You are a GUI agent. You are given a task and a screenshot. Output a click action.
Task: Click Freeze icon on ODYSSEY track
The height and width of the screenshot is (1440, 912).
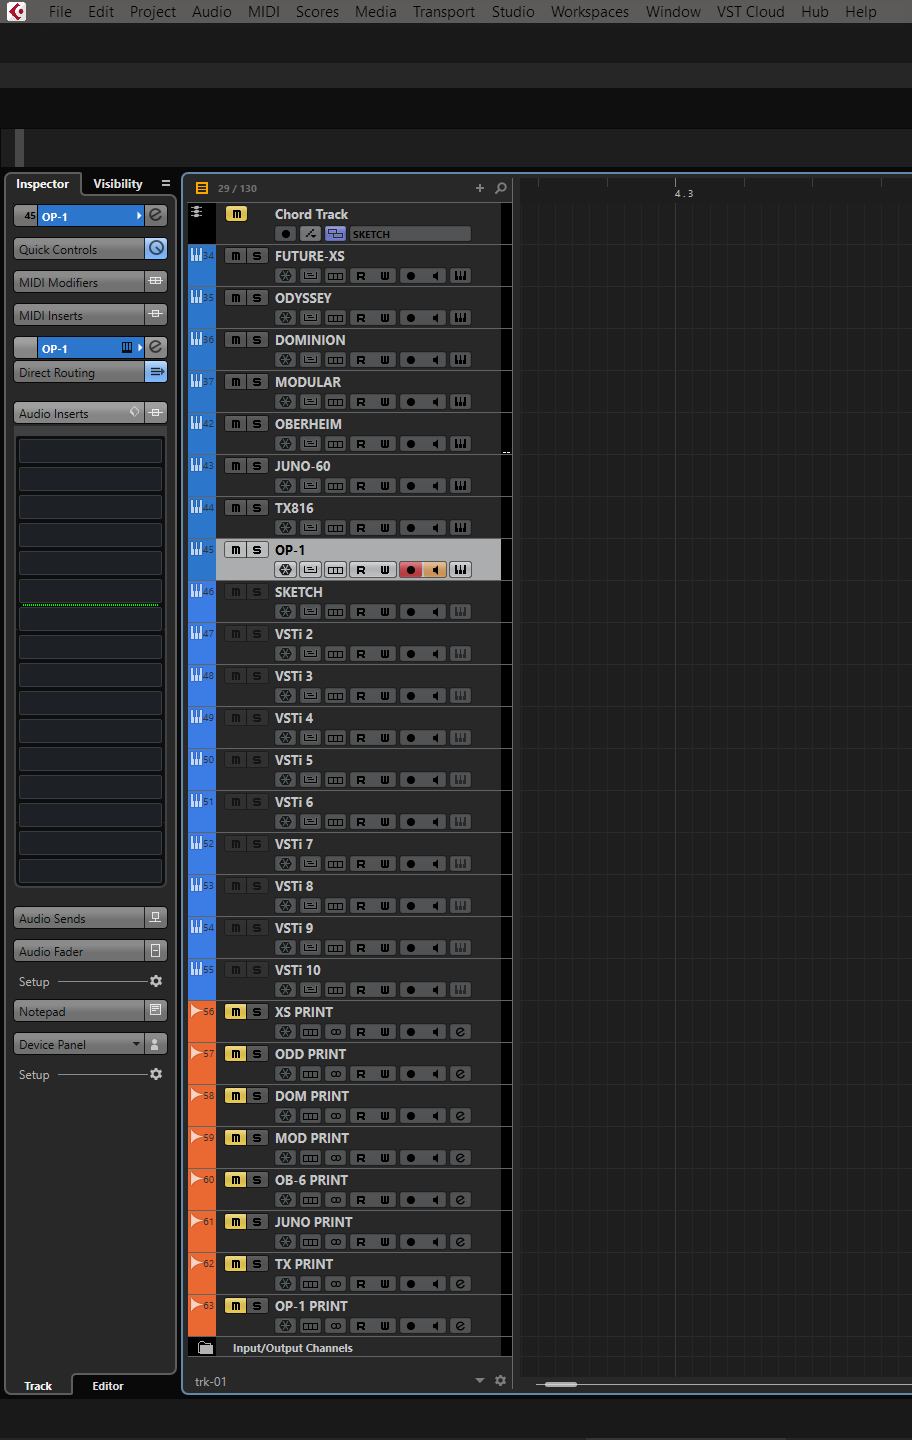pyautogui.click(x=286, y=318)
